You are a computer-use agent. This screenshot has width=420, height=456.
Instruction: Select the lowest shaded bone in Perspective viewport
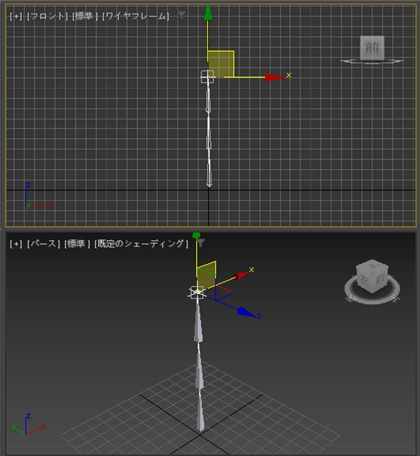pyautogui.click(x=200, y=413)
